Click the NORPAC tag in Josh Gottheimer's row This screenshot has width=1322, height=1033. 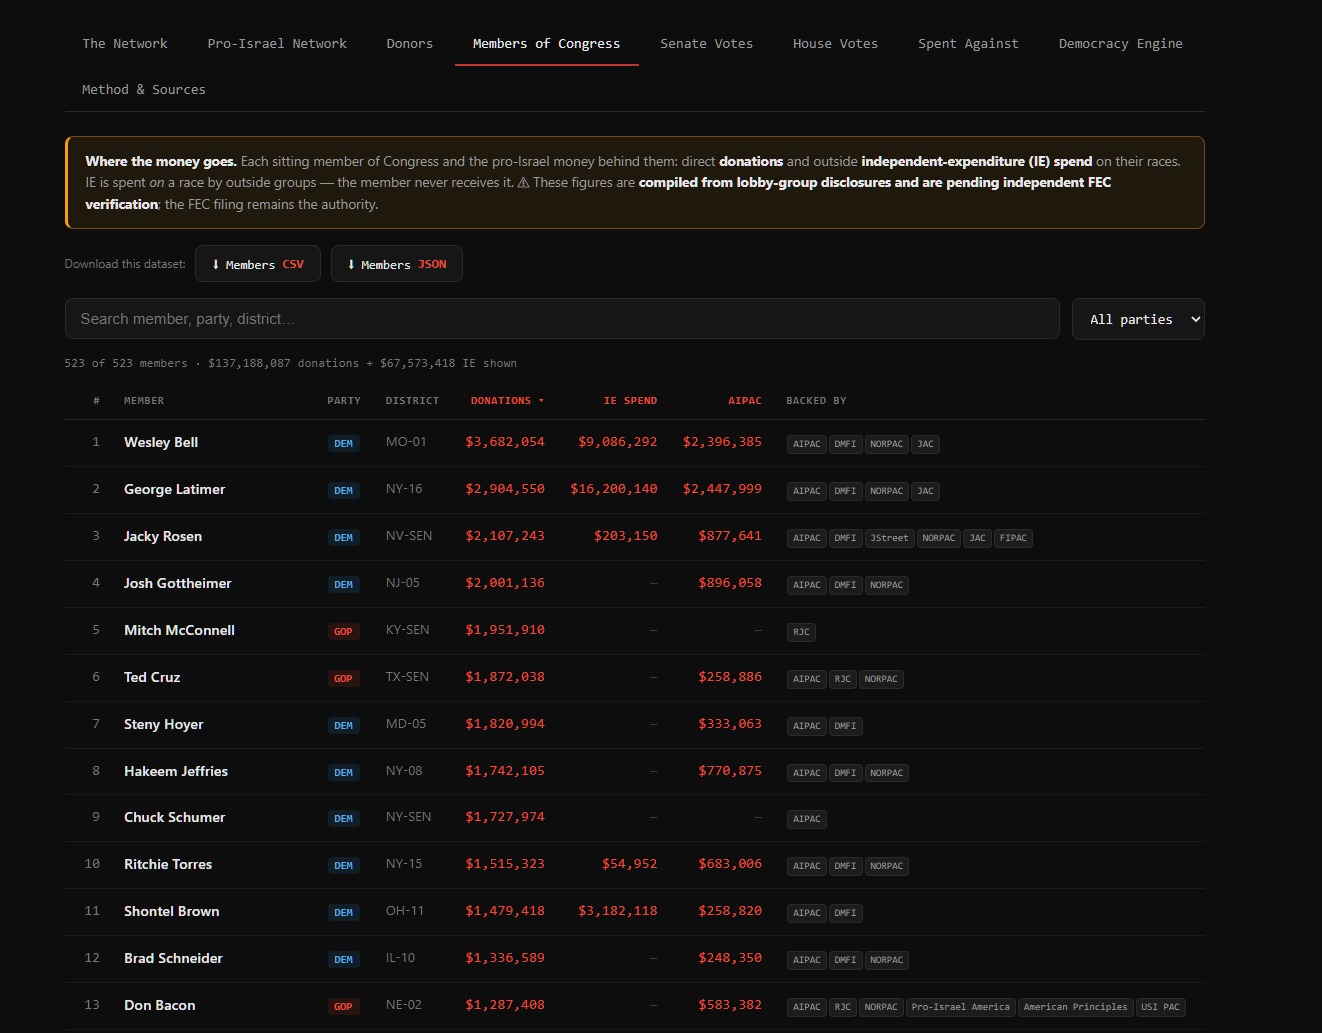pyautogui.click(x=886, y=585)
